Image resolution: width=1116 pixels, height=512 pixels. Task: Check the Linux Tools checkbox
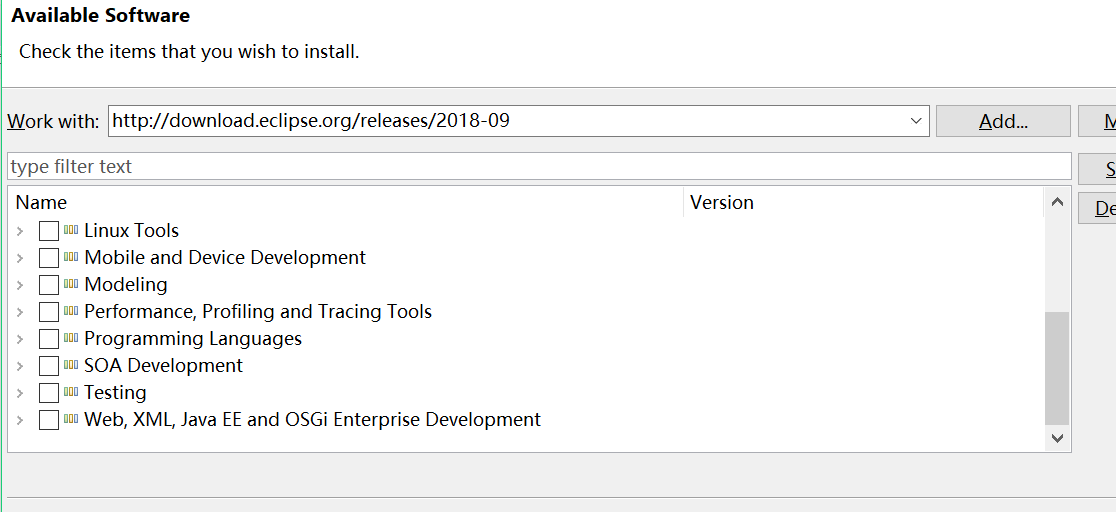pyautogui.click(x=48, y=231)
